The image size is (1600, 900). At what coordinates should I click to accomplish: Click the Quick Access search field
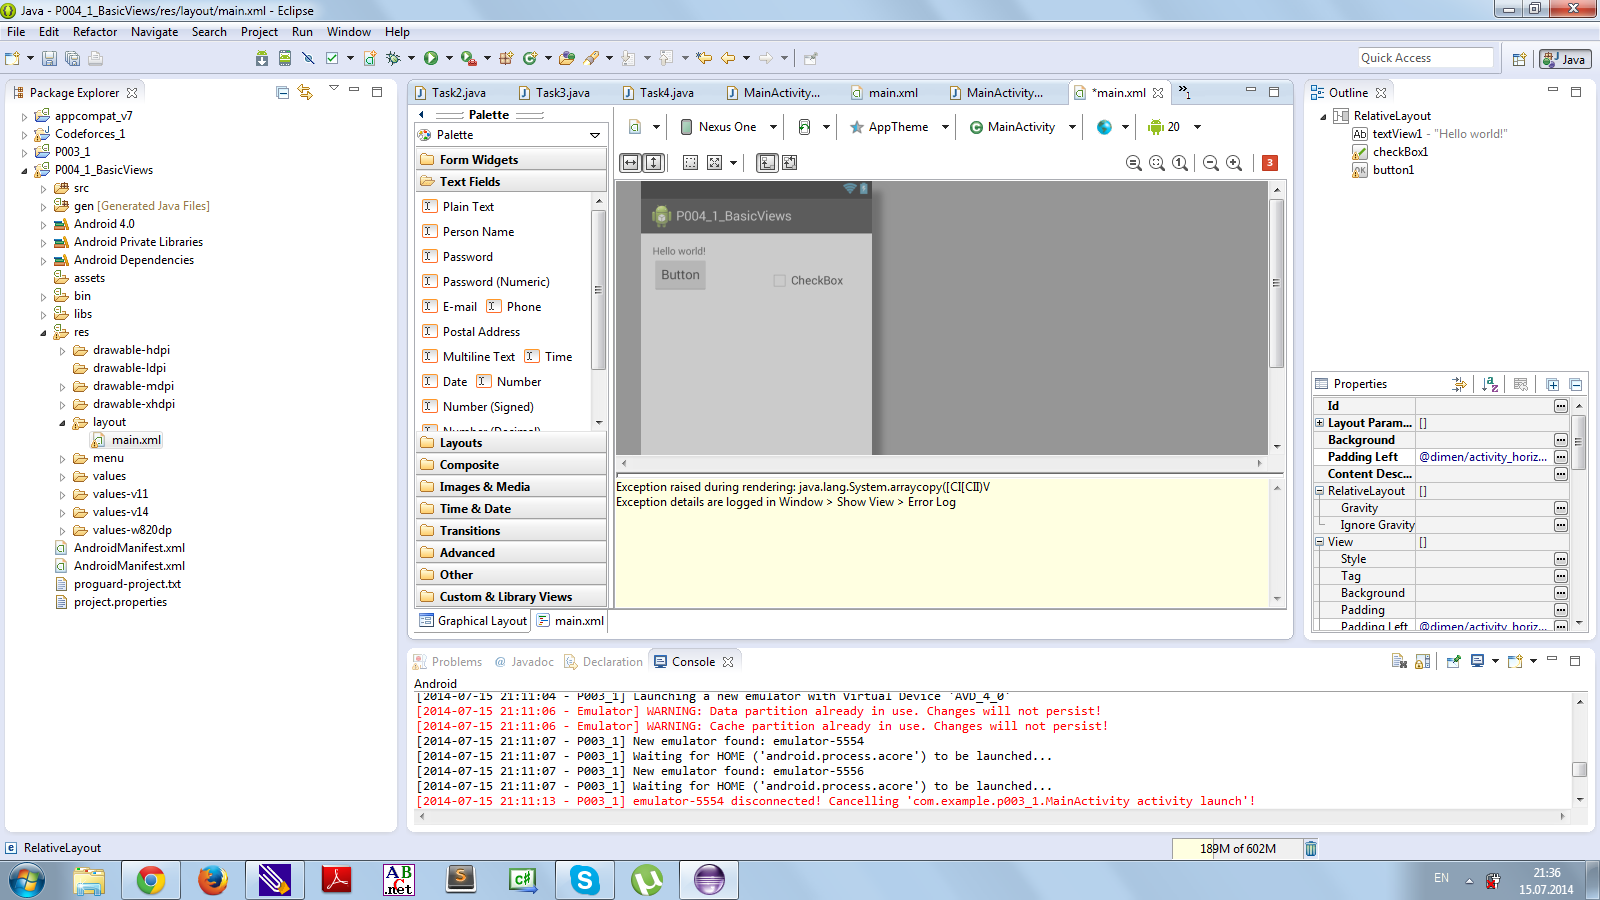pyautogui.click(x=1425, y=58)
